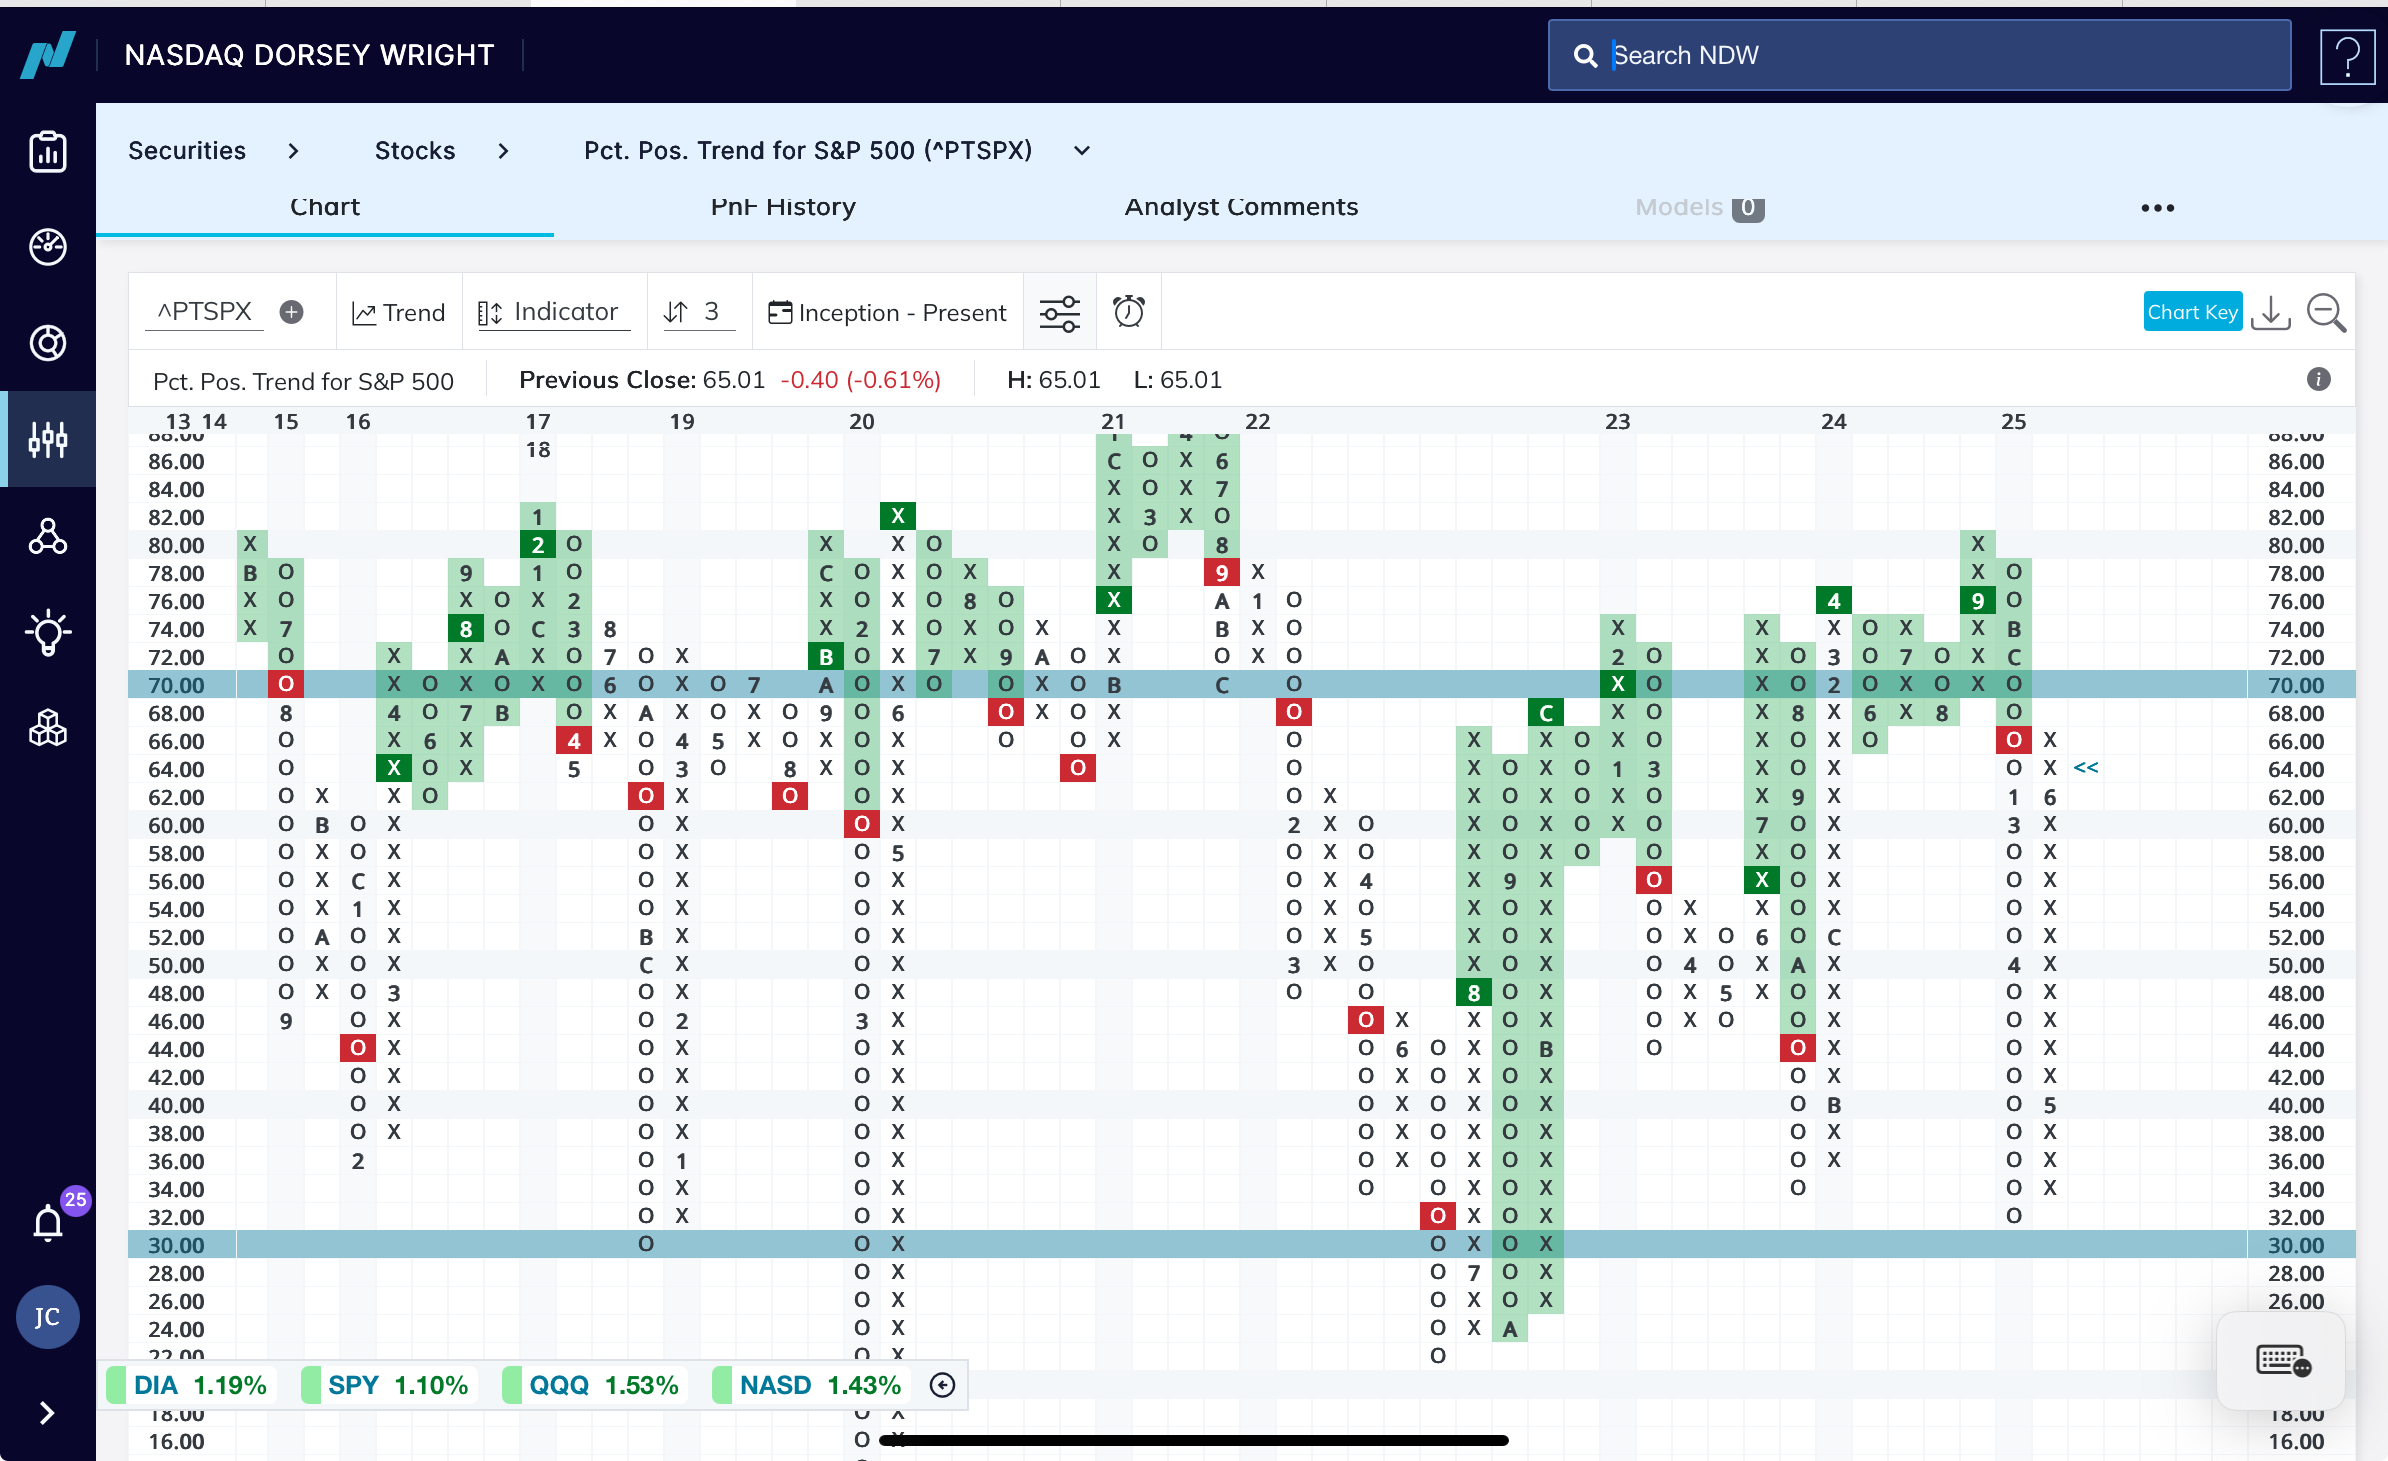This screenshot has width=2388, height=1461.
Task: Click the Securities breadcrumb link
Action: [187, 151]
